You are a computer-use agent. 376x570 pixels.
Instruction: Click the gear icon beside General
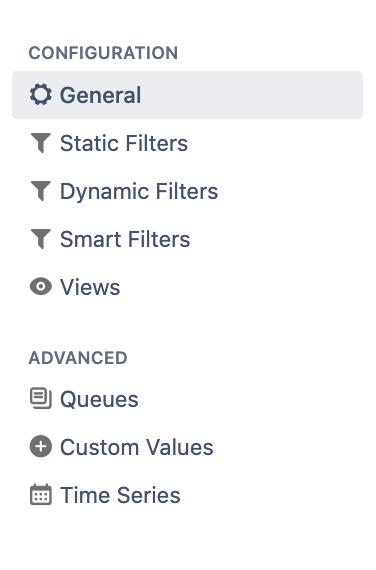(40, 95)
